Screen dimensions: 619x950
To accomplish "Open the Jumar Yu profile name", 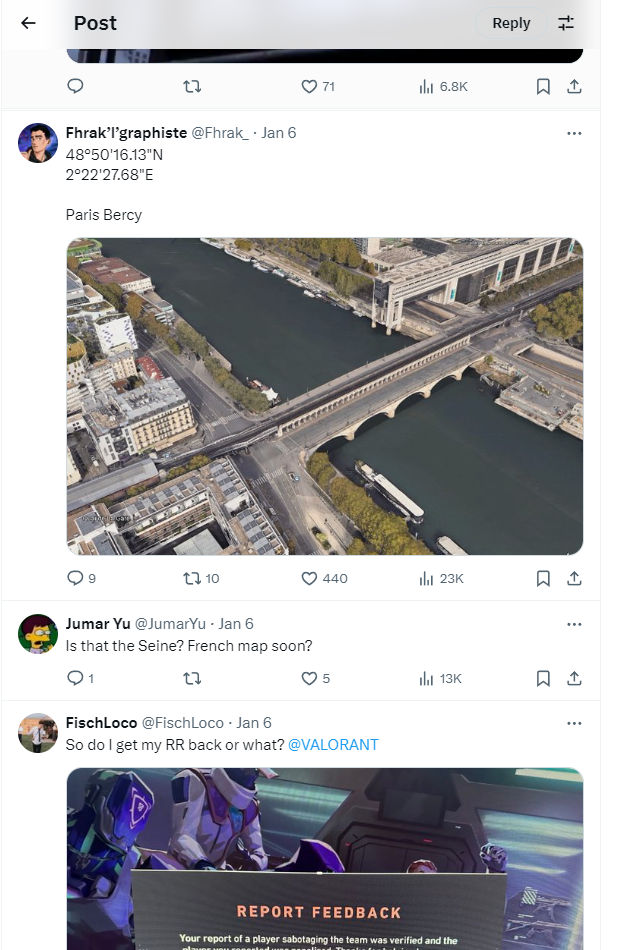I will [98, 624].
